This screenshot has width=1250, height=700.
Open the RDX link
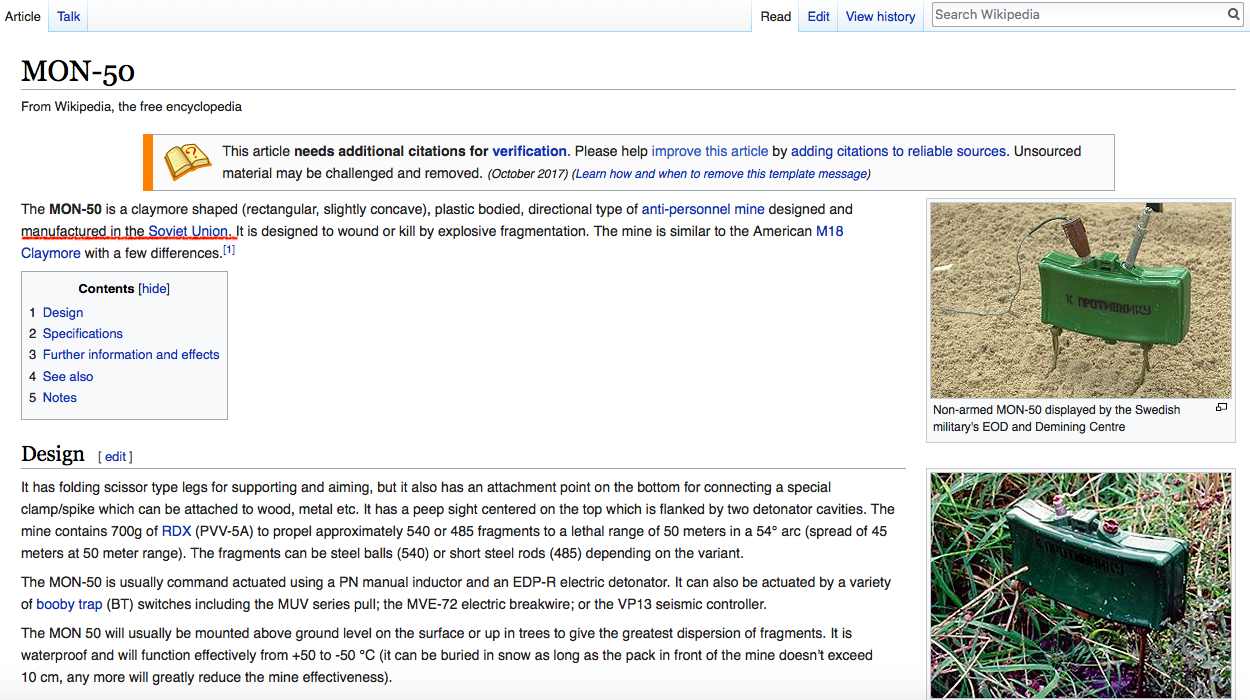pos(176,531)
